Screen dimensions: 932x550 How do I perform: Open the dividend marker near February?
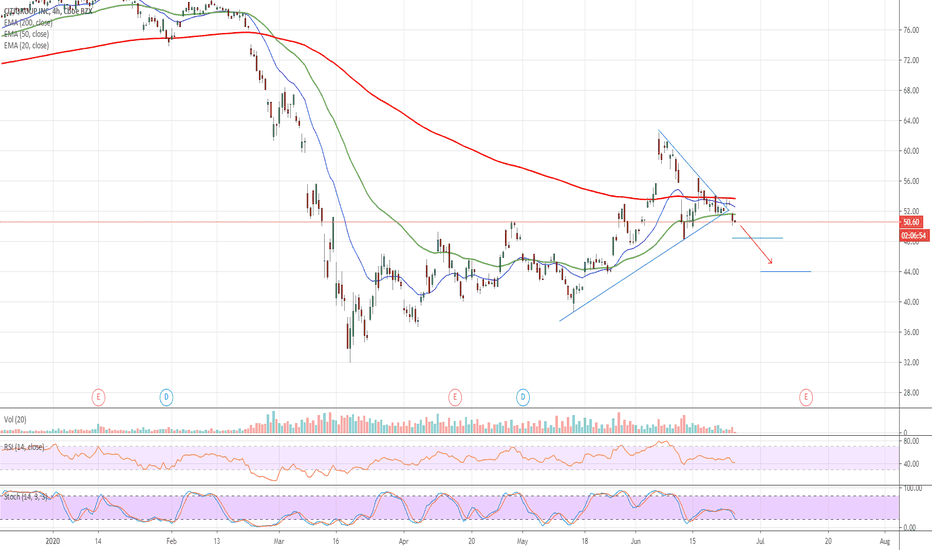pyautogui.click(x=166, y=397)
